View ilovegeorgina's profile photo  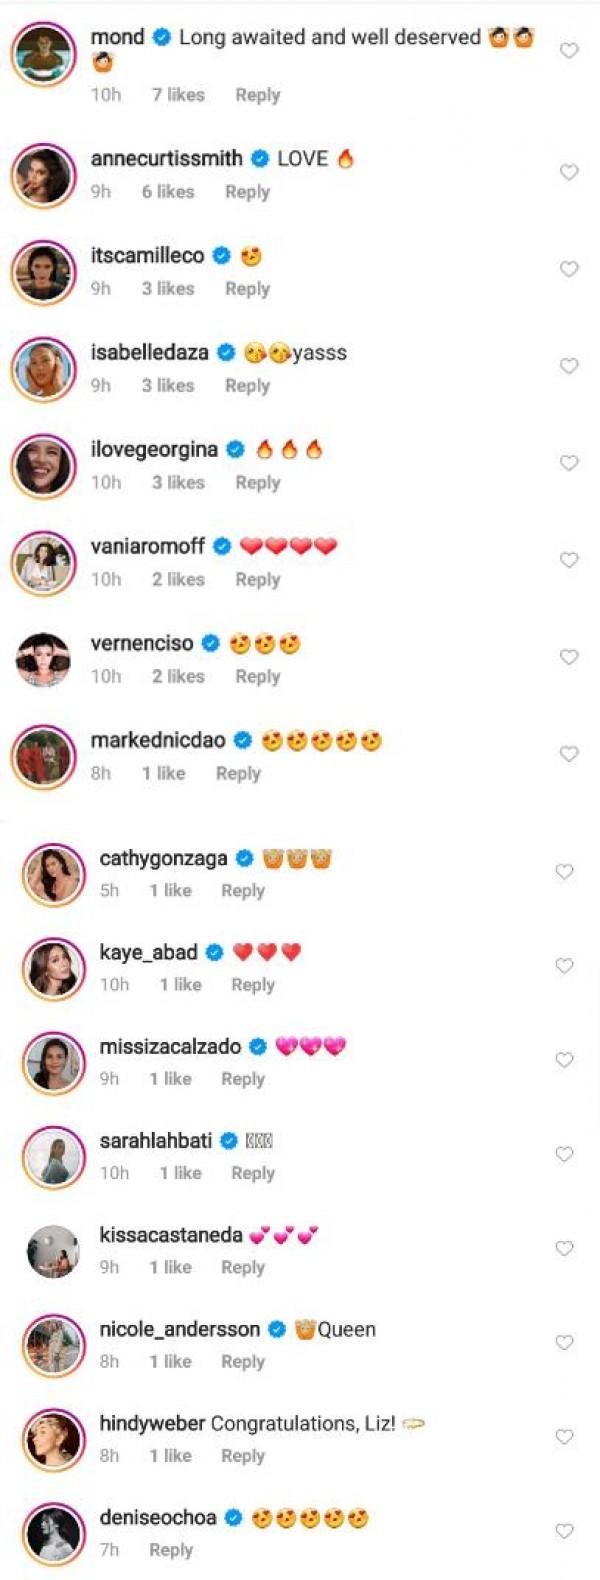(44, 466)
